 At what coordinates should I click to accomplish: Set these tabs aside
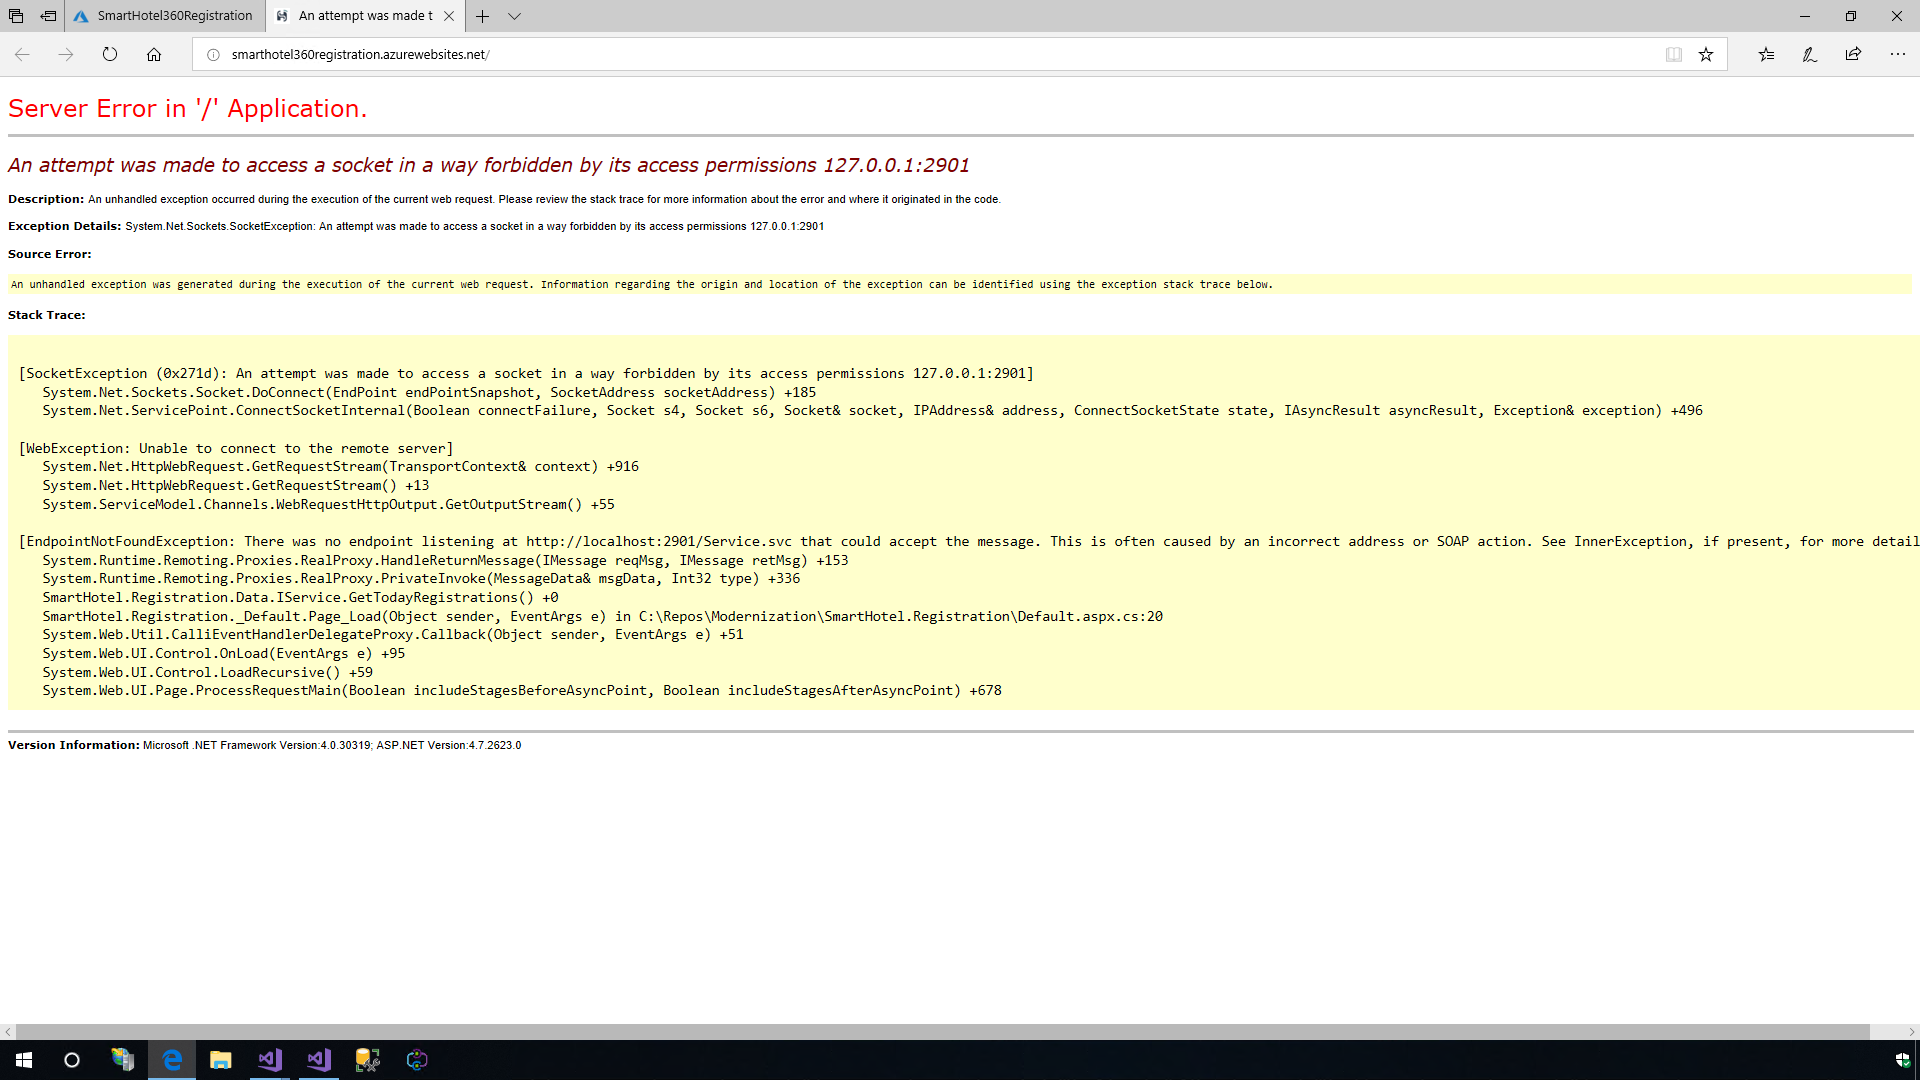(48, 16)
